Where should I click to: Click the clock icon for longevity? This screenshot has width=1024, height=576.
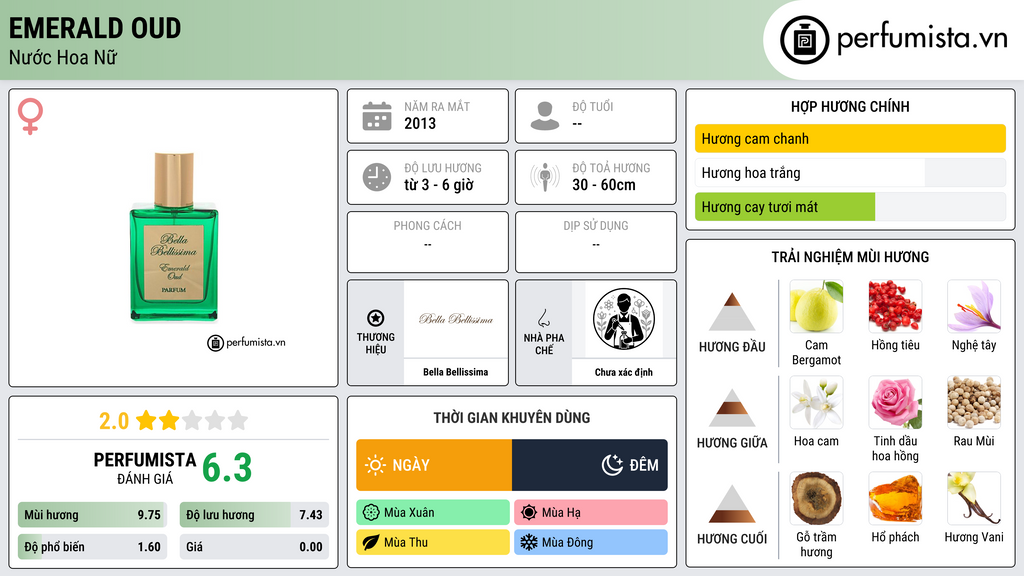pos(377,177)
